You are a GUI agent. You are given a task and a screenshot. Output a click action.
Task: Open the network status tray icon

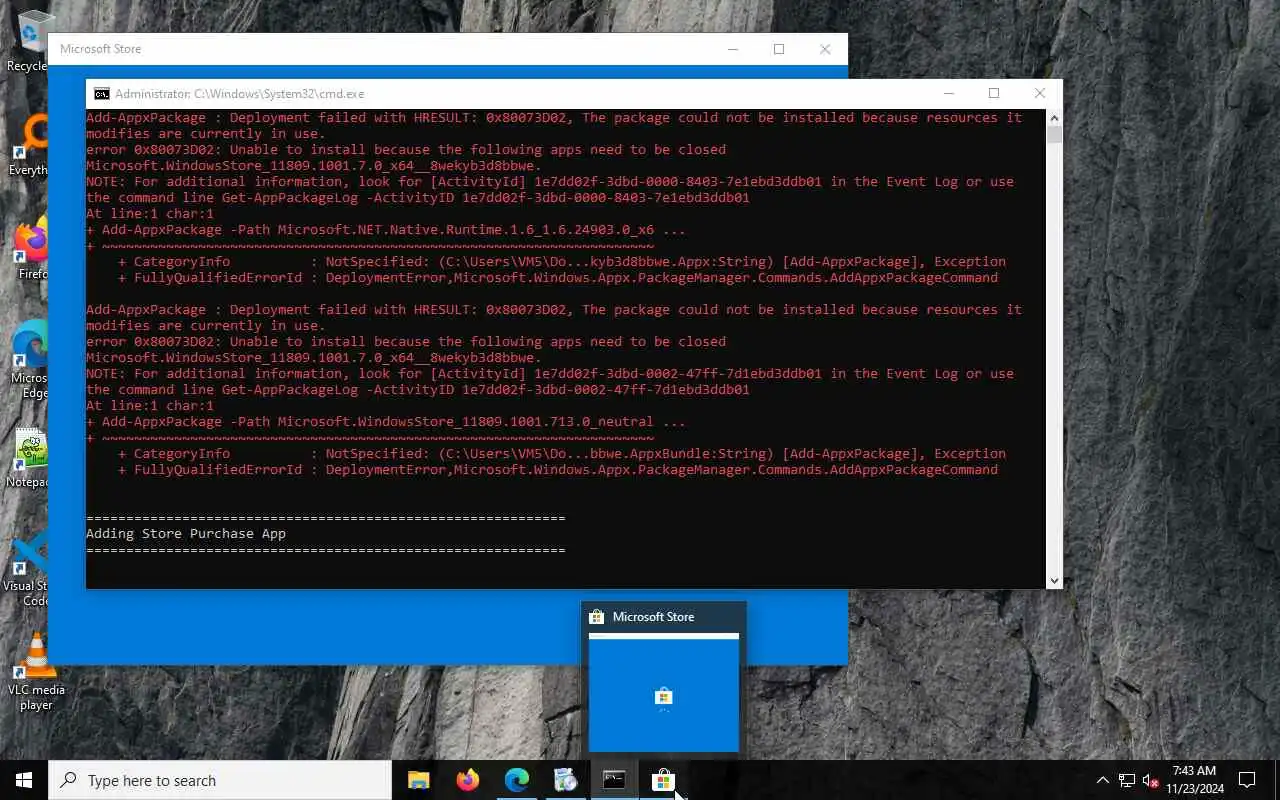coord(1127,780)
